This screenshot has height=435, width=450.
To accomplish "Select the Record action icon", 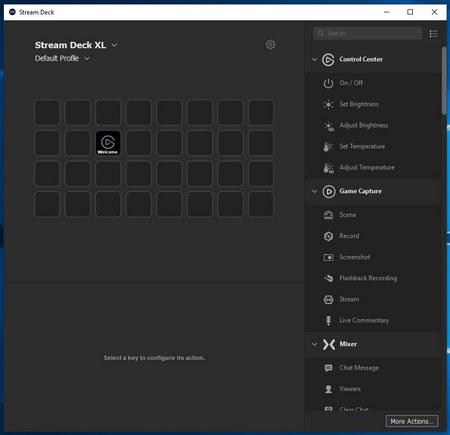I will 328,236.
